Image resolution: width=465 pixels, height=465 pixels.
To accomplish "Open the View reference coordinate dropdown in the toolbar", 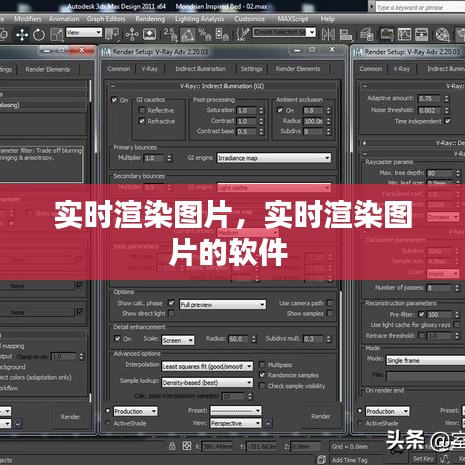I will (84, 33).
